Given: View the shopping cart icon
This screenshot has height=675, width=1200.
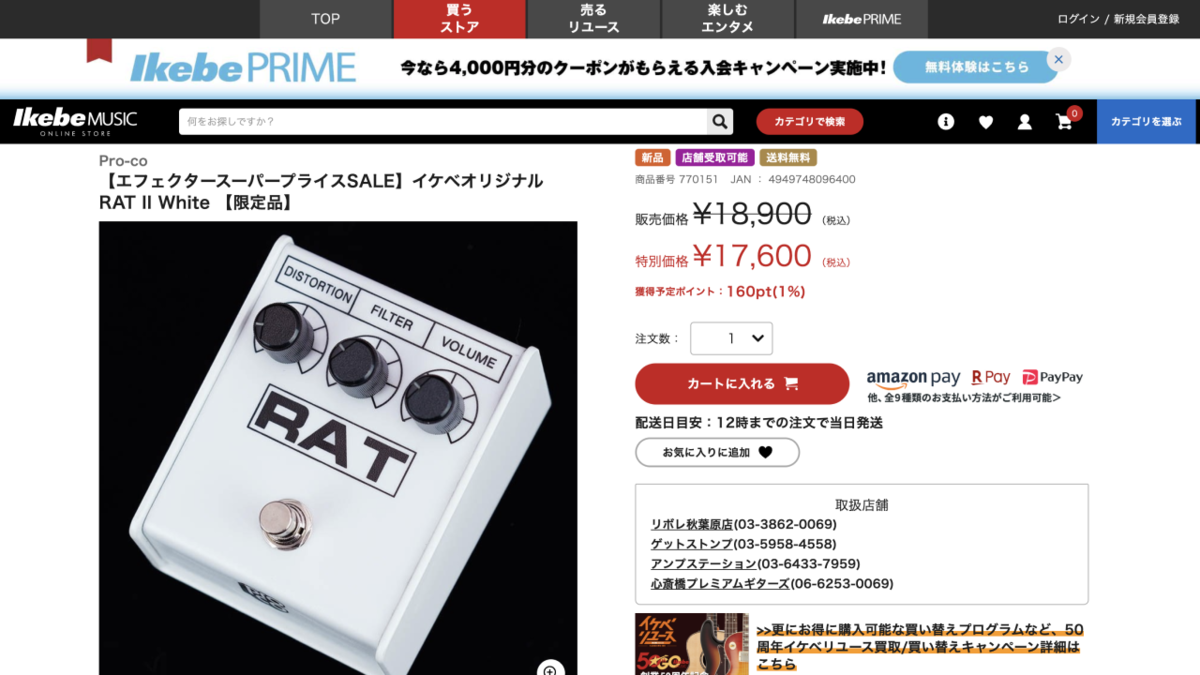Looking at the screenshot, I should point(1064,122).
